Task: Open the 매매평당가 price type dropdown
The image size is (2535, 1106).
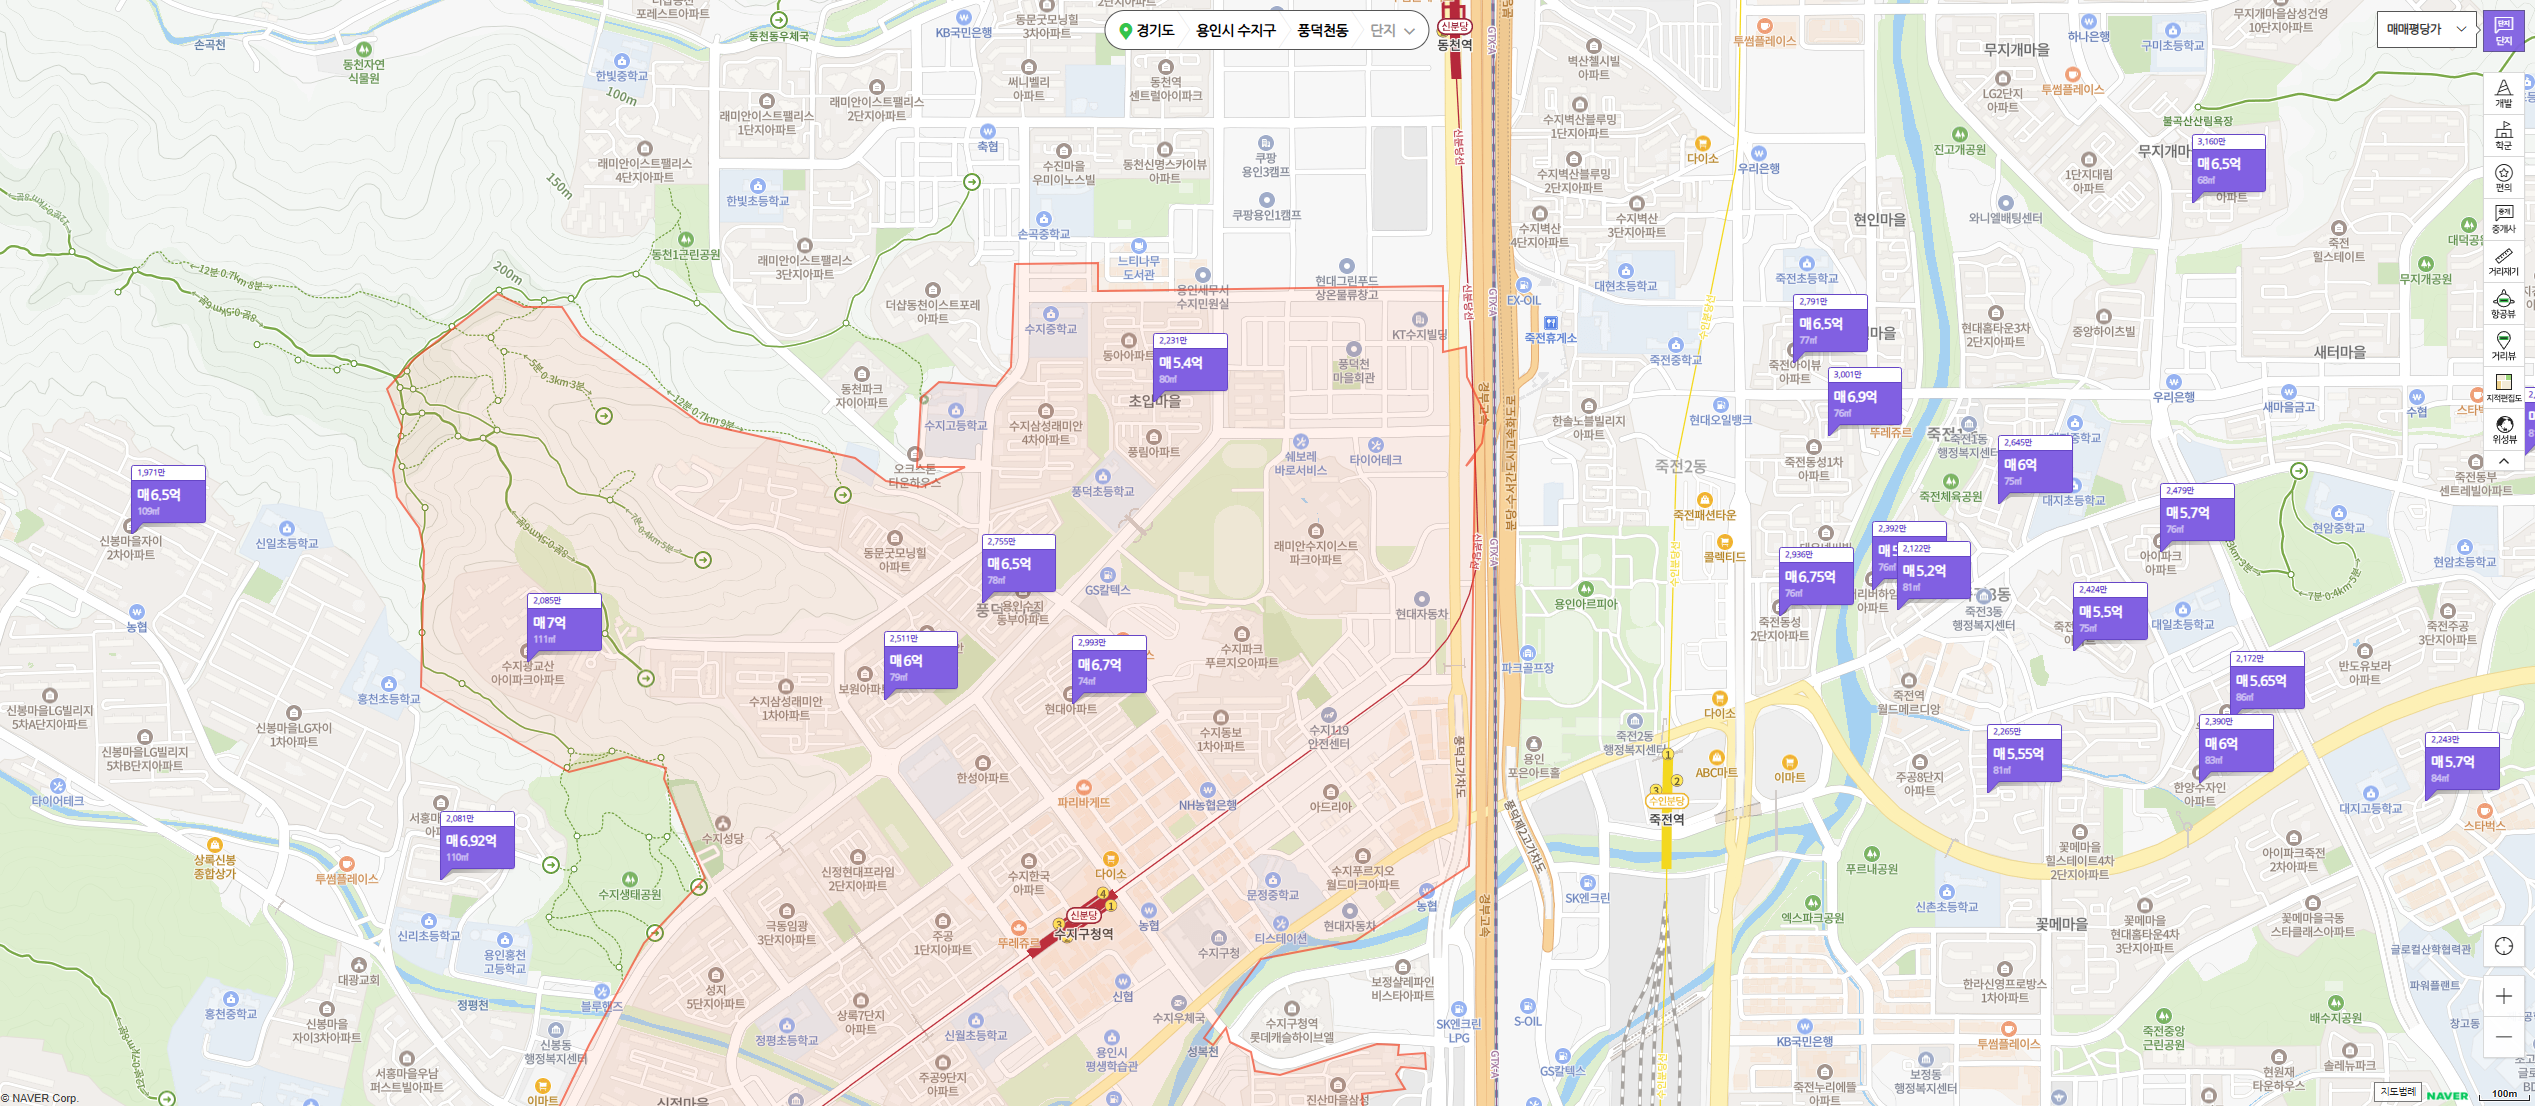Action: tap(2426, 30)
